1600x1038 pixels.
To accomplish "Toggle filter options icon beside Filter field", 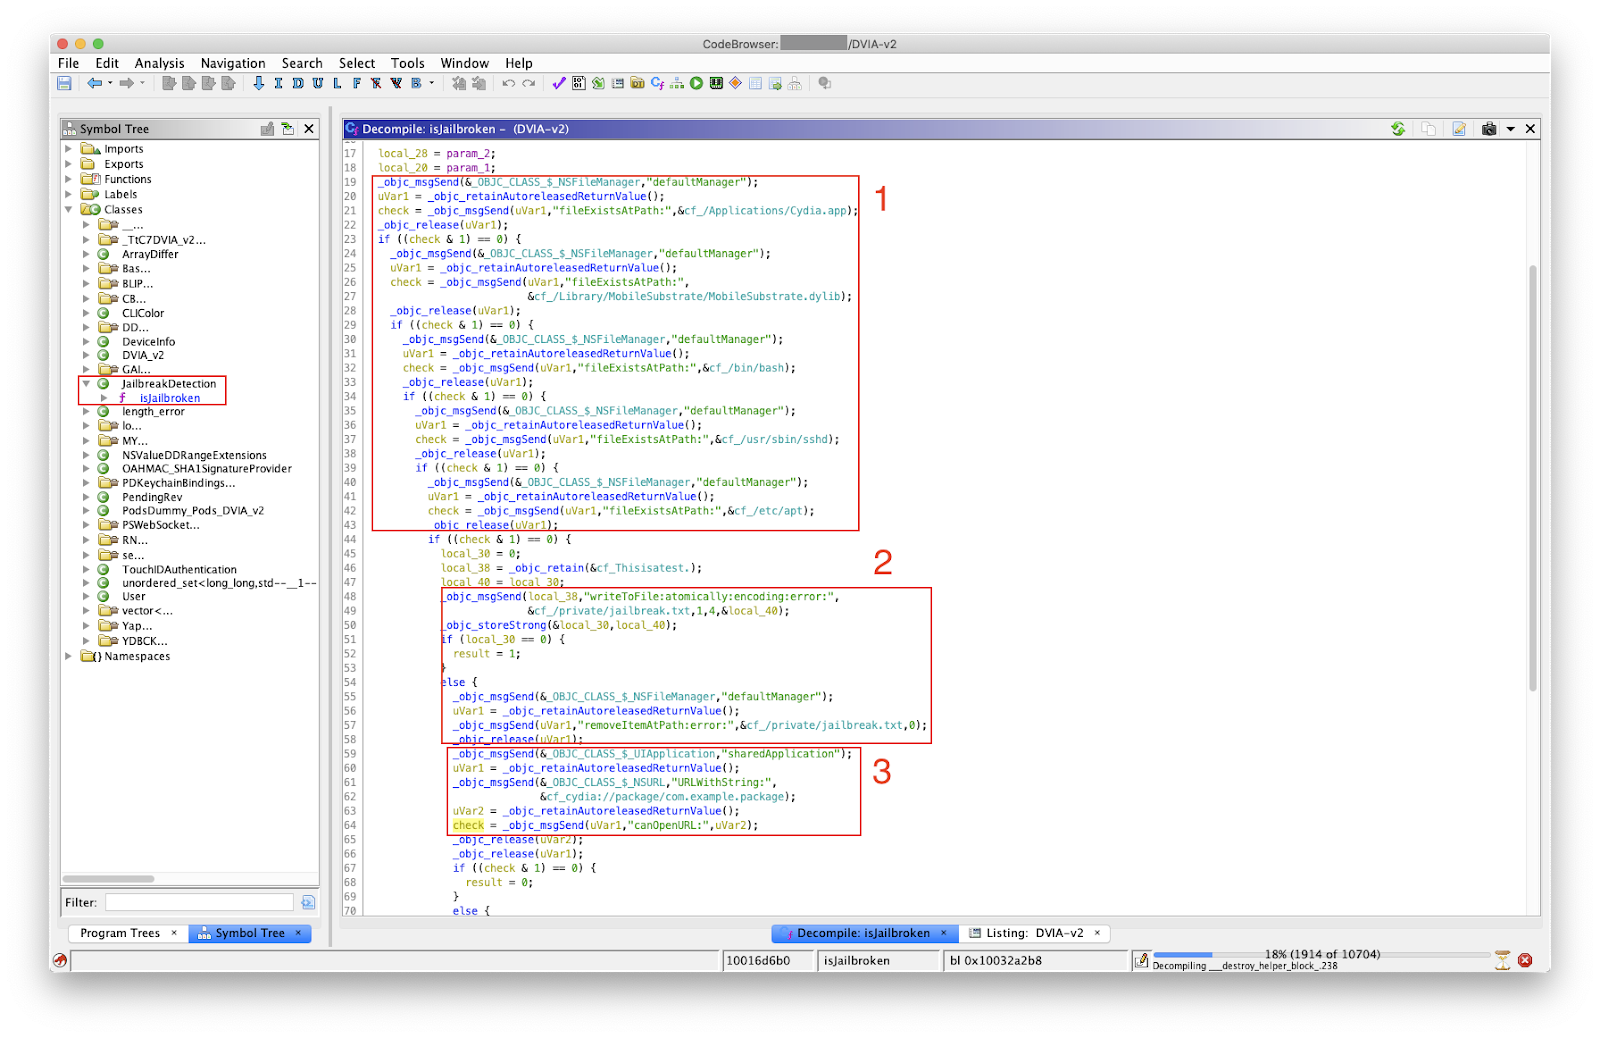I will click(x=308, y=902).
